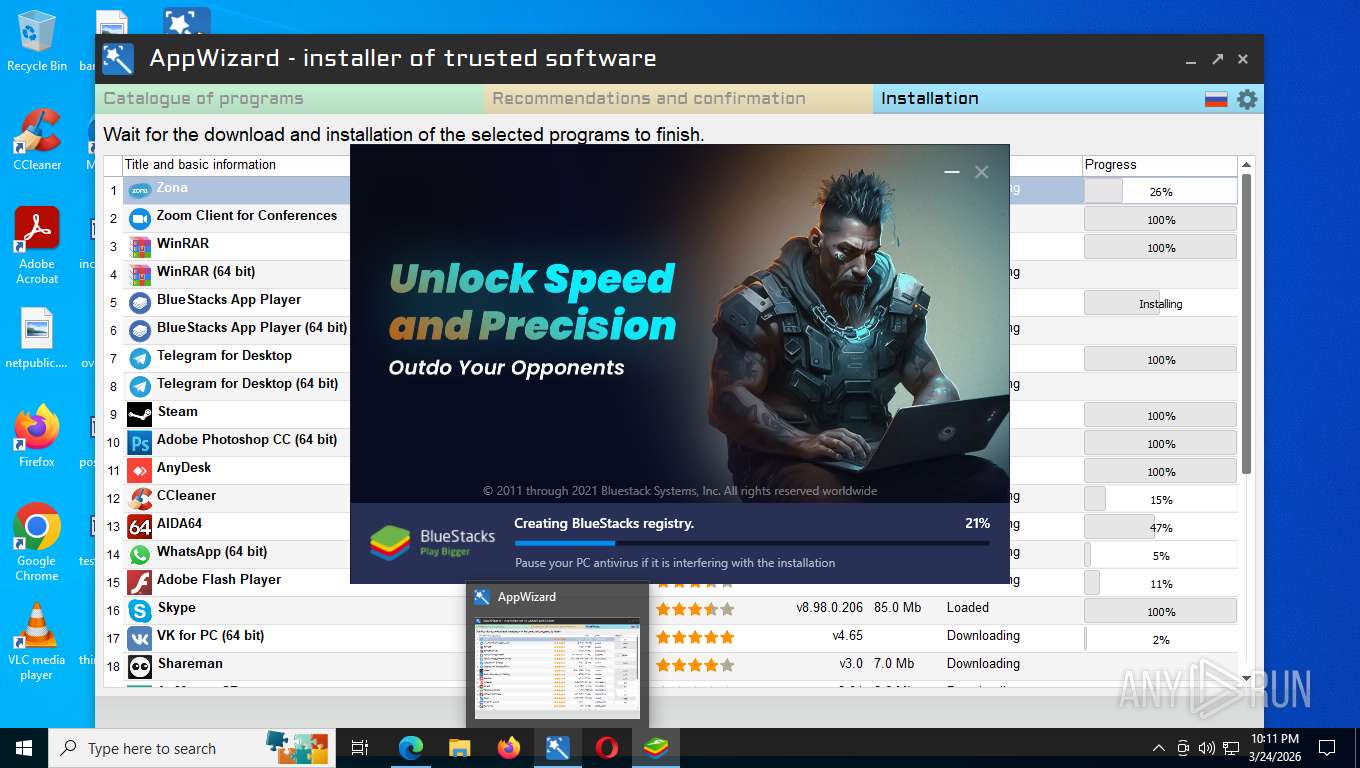Click the Progress column header

point(1160,165)
